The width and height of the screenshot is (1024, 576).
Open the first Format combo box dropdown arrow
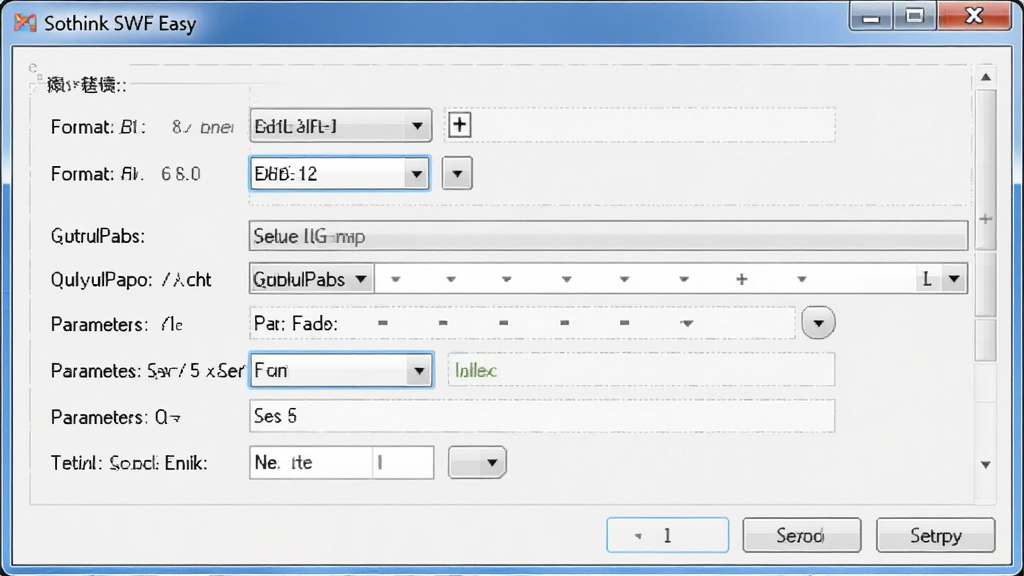[x=417, y=126]
